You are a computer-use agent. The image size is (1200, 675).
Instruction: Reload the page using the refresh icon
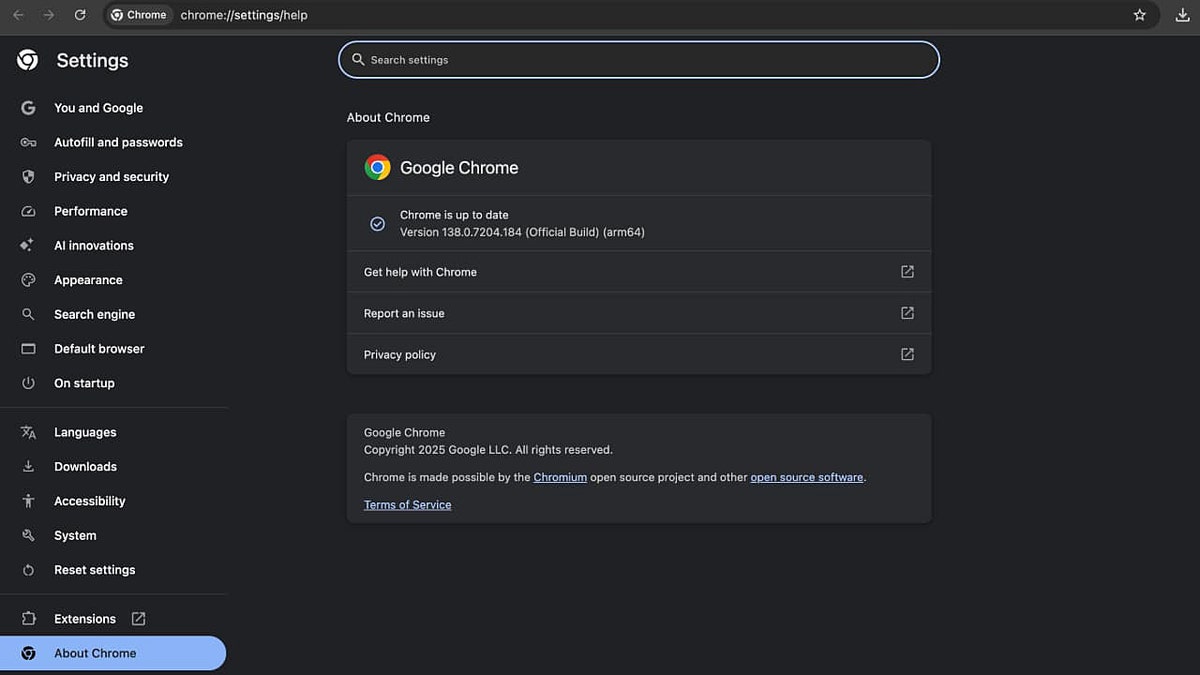[x=80, y=15]
